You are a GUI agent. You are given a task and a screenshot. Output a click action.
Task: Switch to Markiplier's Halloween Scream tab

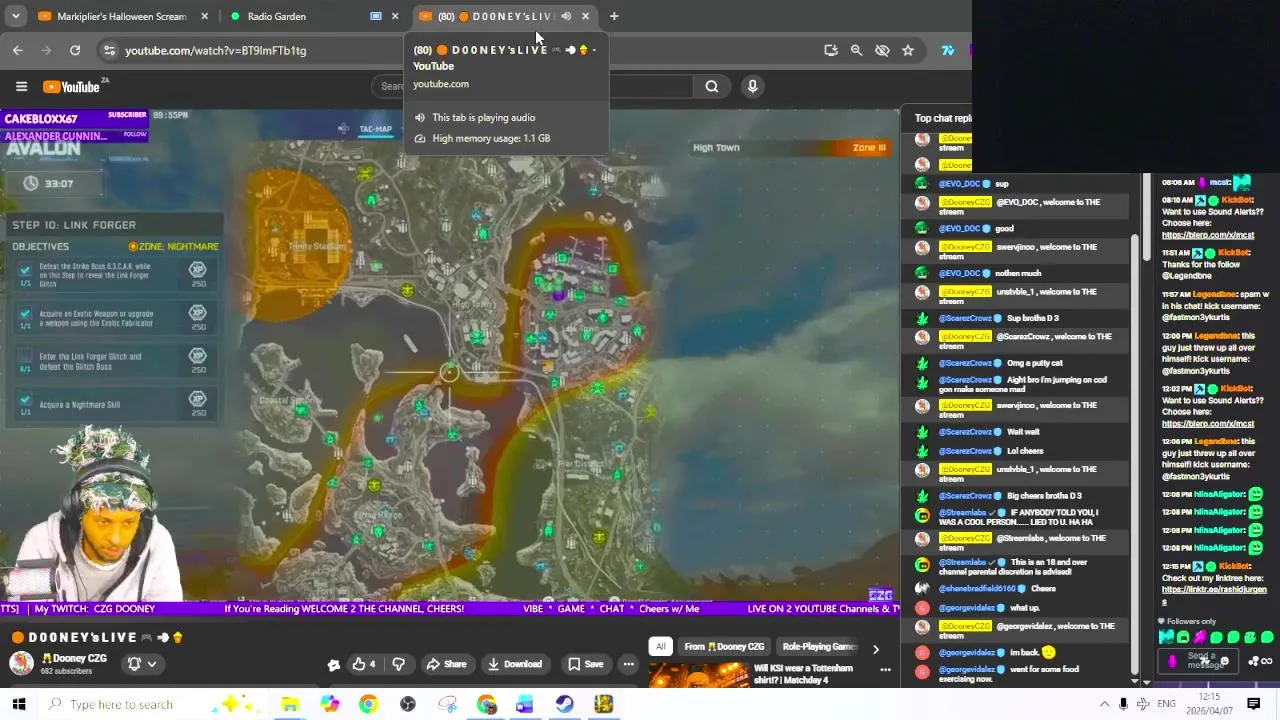pyautogui.click(x=112, y=16)
